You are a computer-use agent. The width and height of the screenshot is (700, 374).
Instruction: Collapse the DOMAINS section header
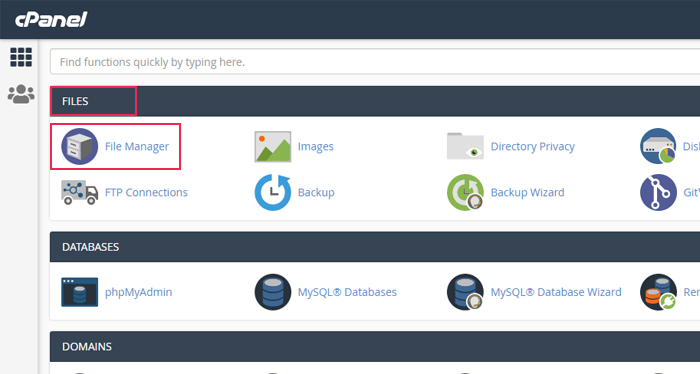[375, 347]
